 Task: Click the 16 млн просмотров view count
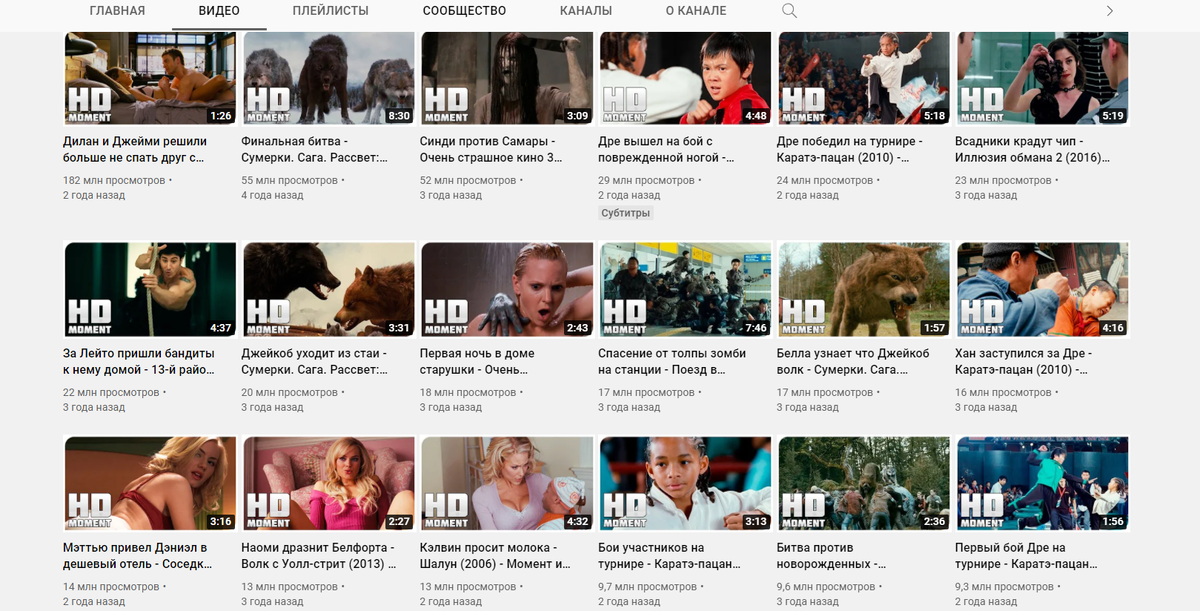click(1004, 392)
